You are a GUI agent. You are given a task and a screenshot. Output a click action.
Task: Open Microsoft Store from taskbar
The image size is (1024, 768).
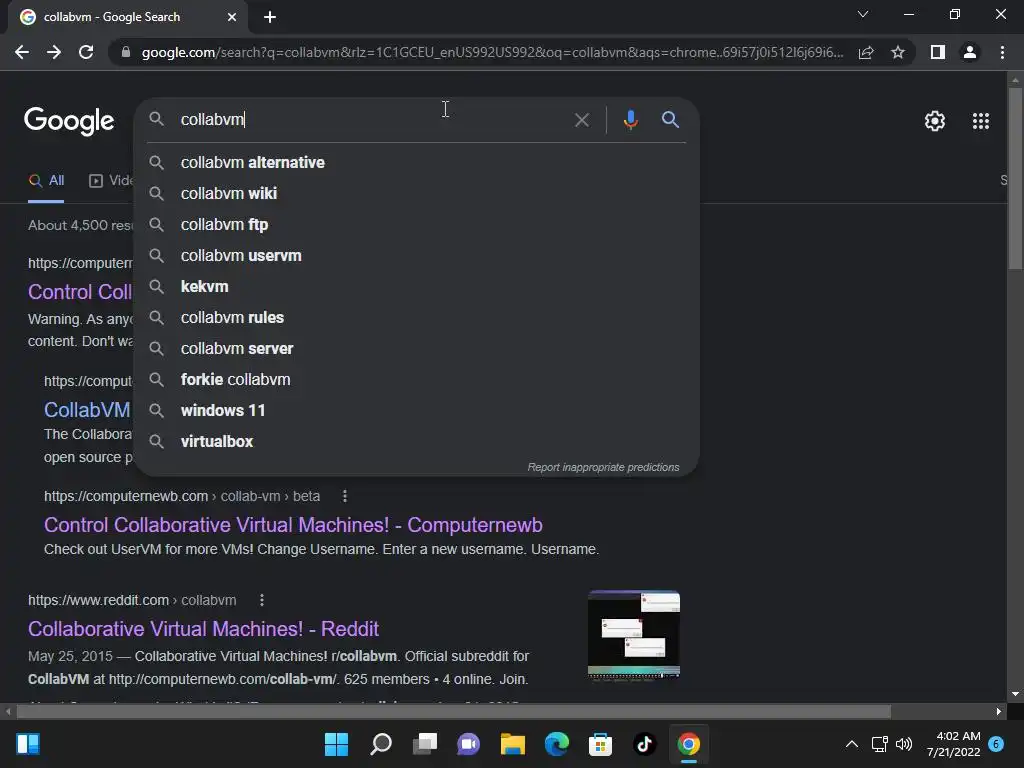600,744
